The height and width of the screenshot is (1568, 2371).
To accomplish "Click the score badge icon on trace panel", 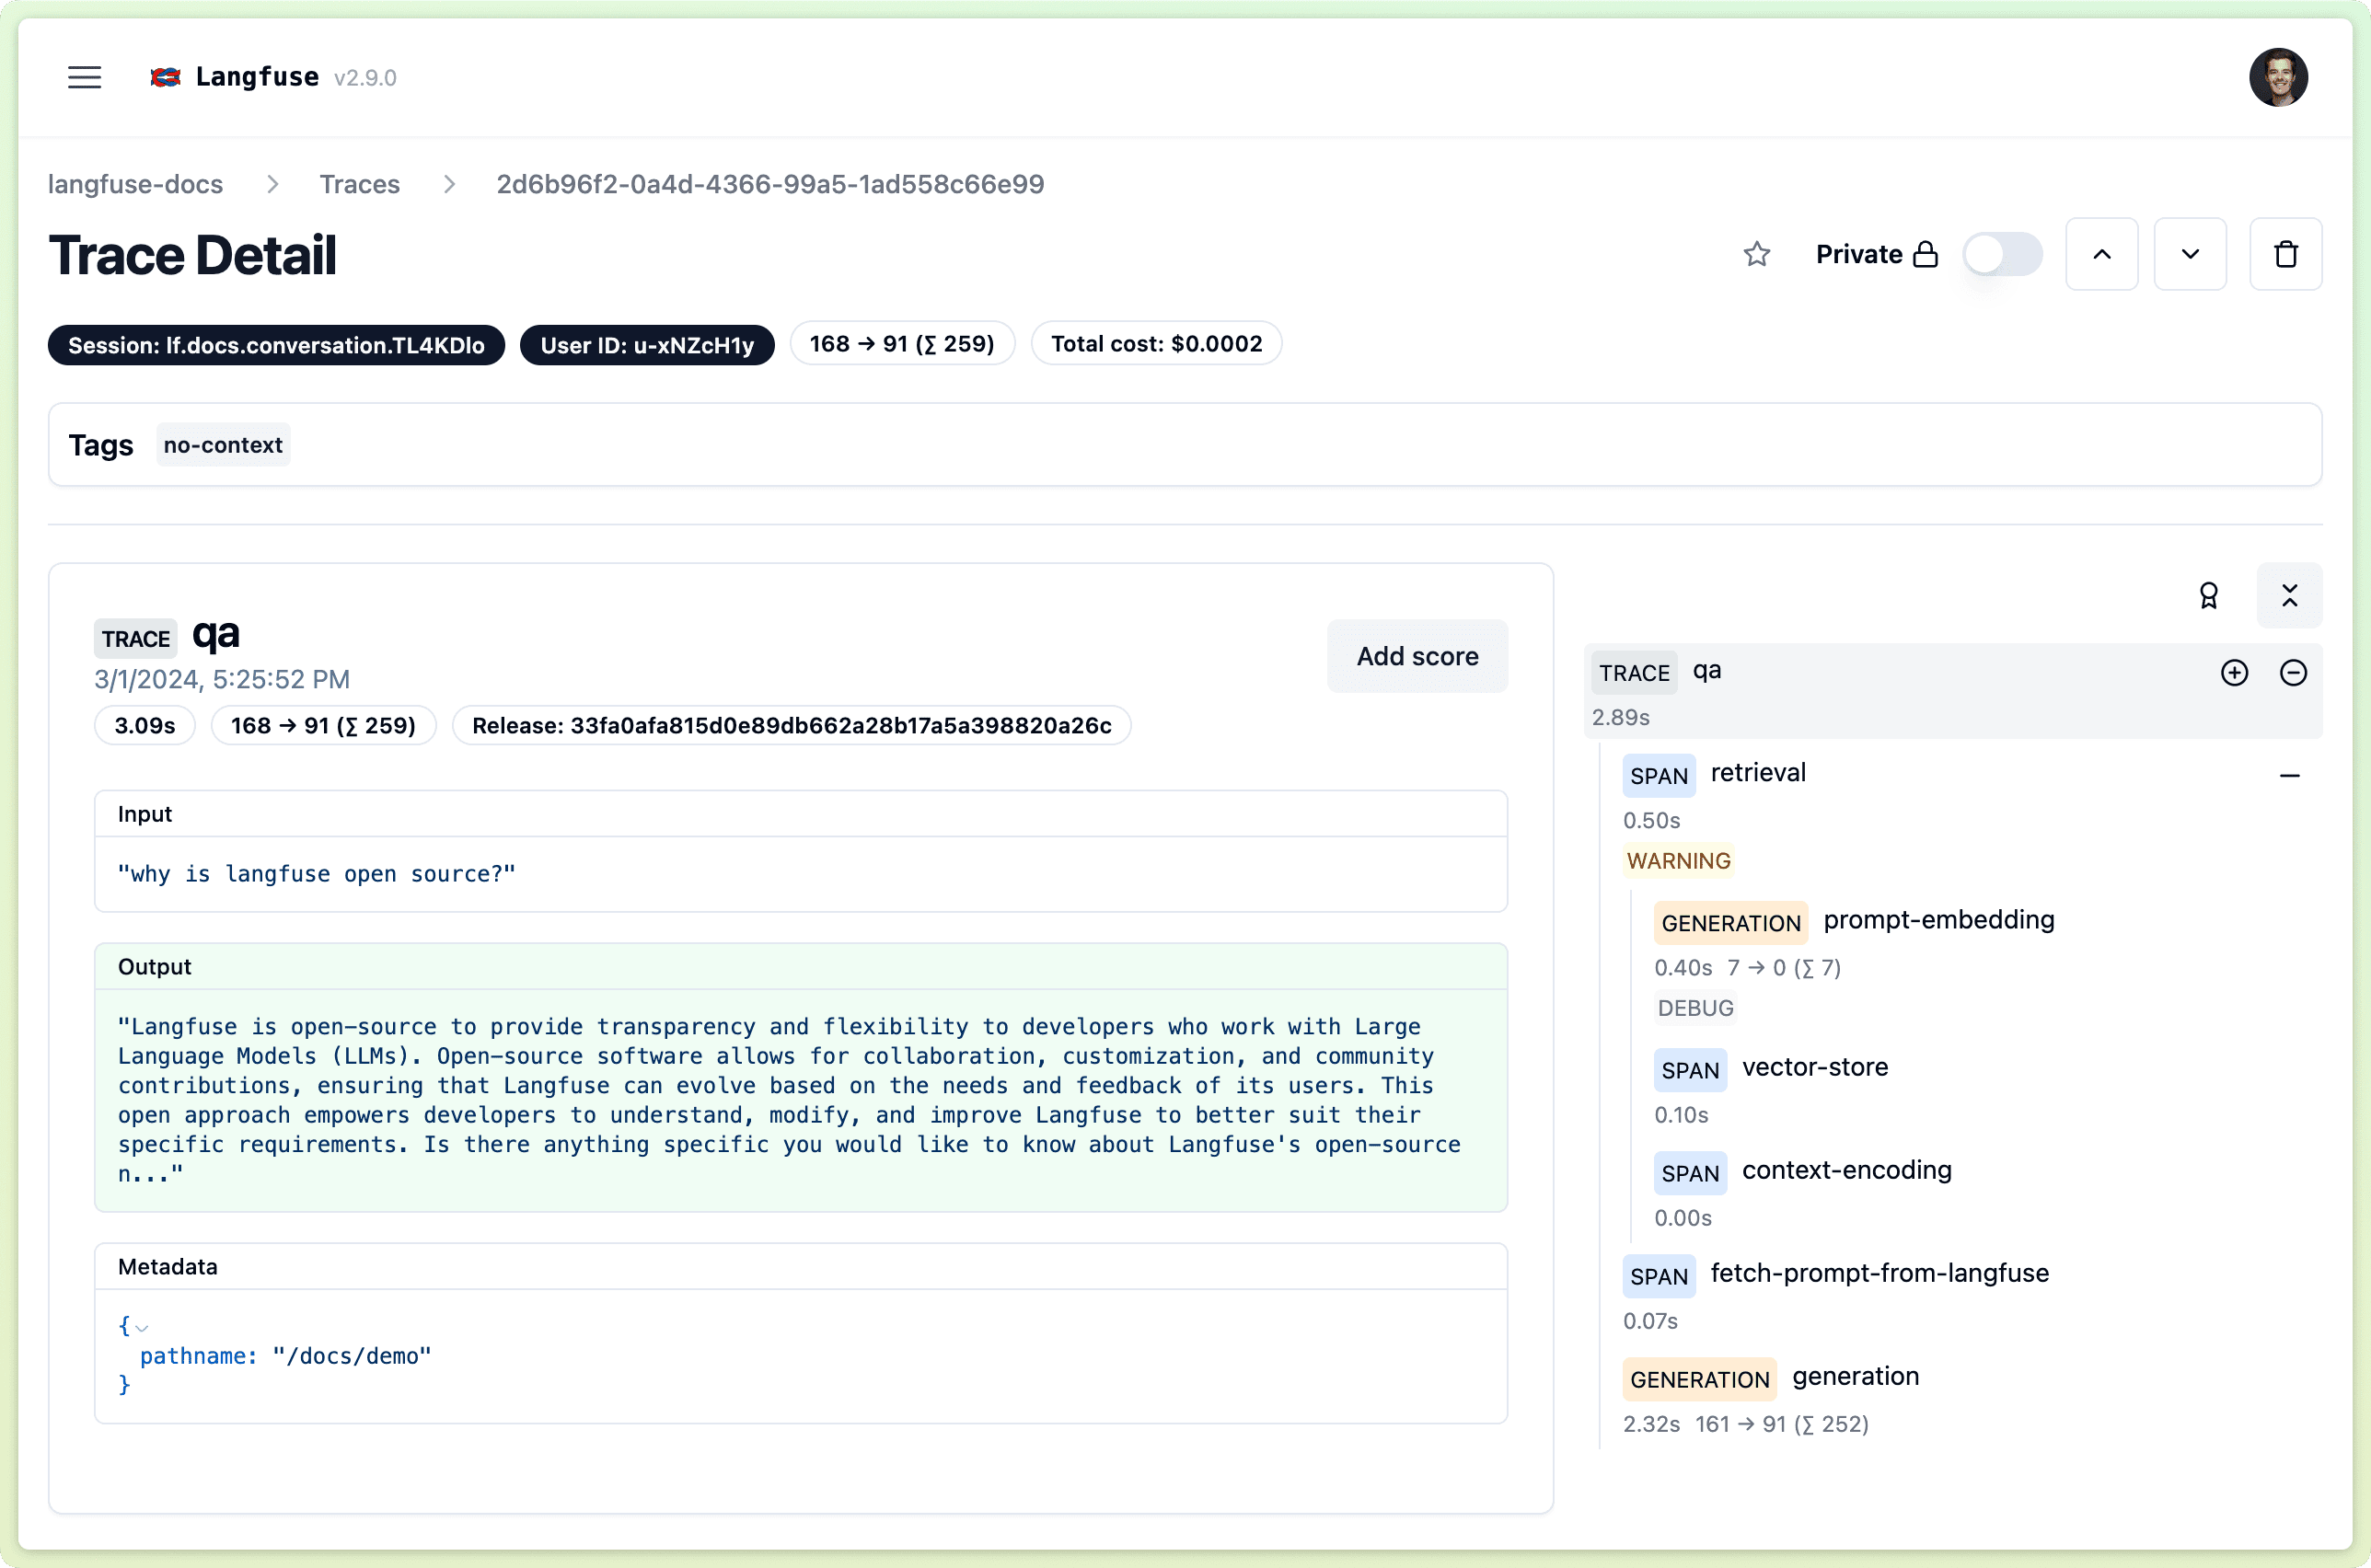I will [x=2208, y=594].
